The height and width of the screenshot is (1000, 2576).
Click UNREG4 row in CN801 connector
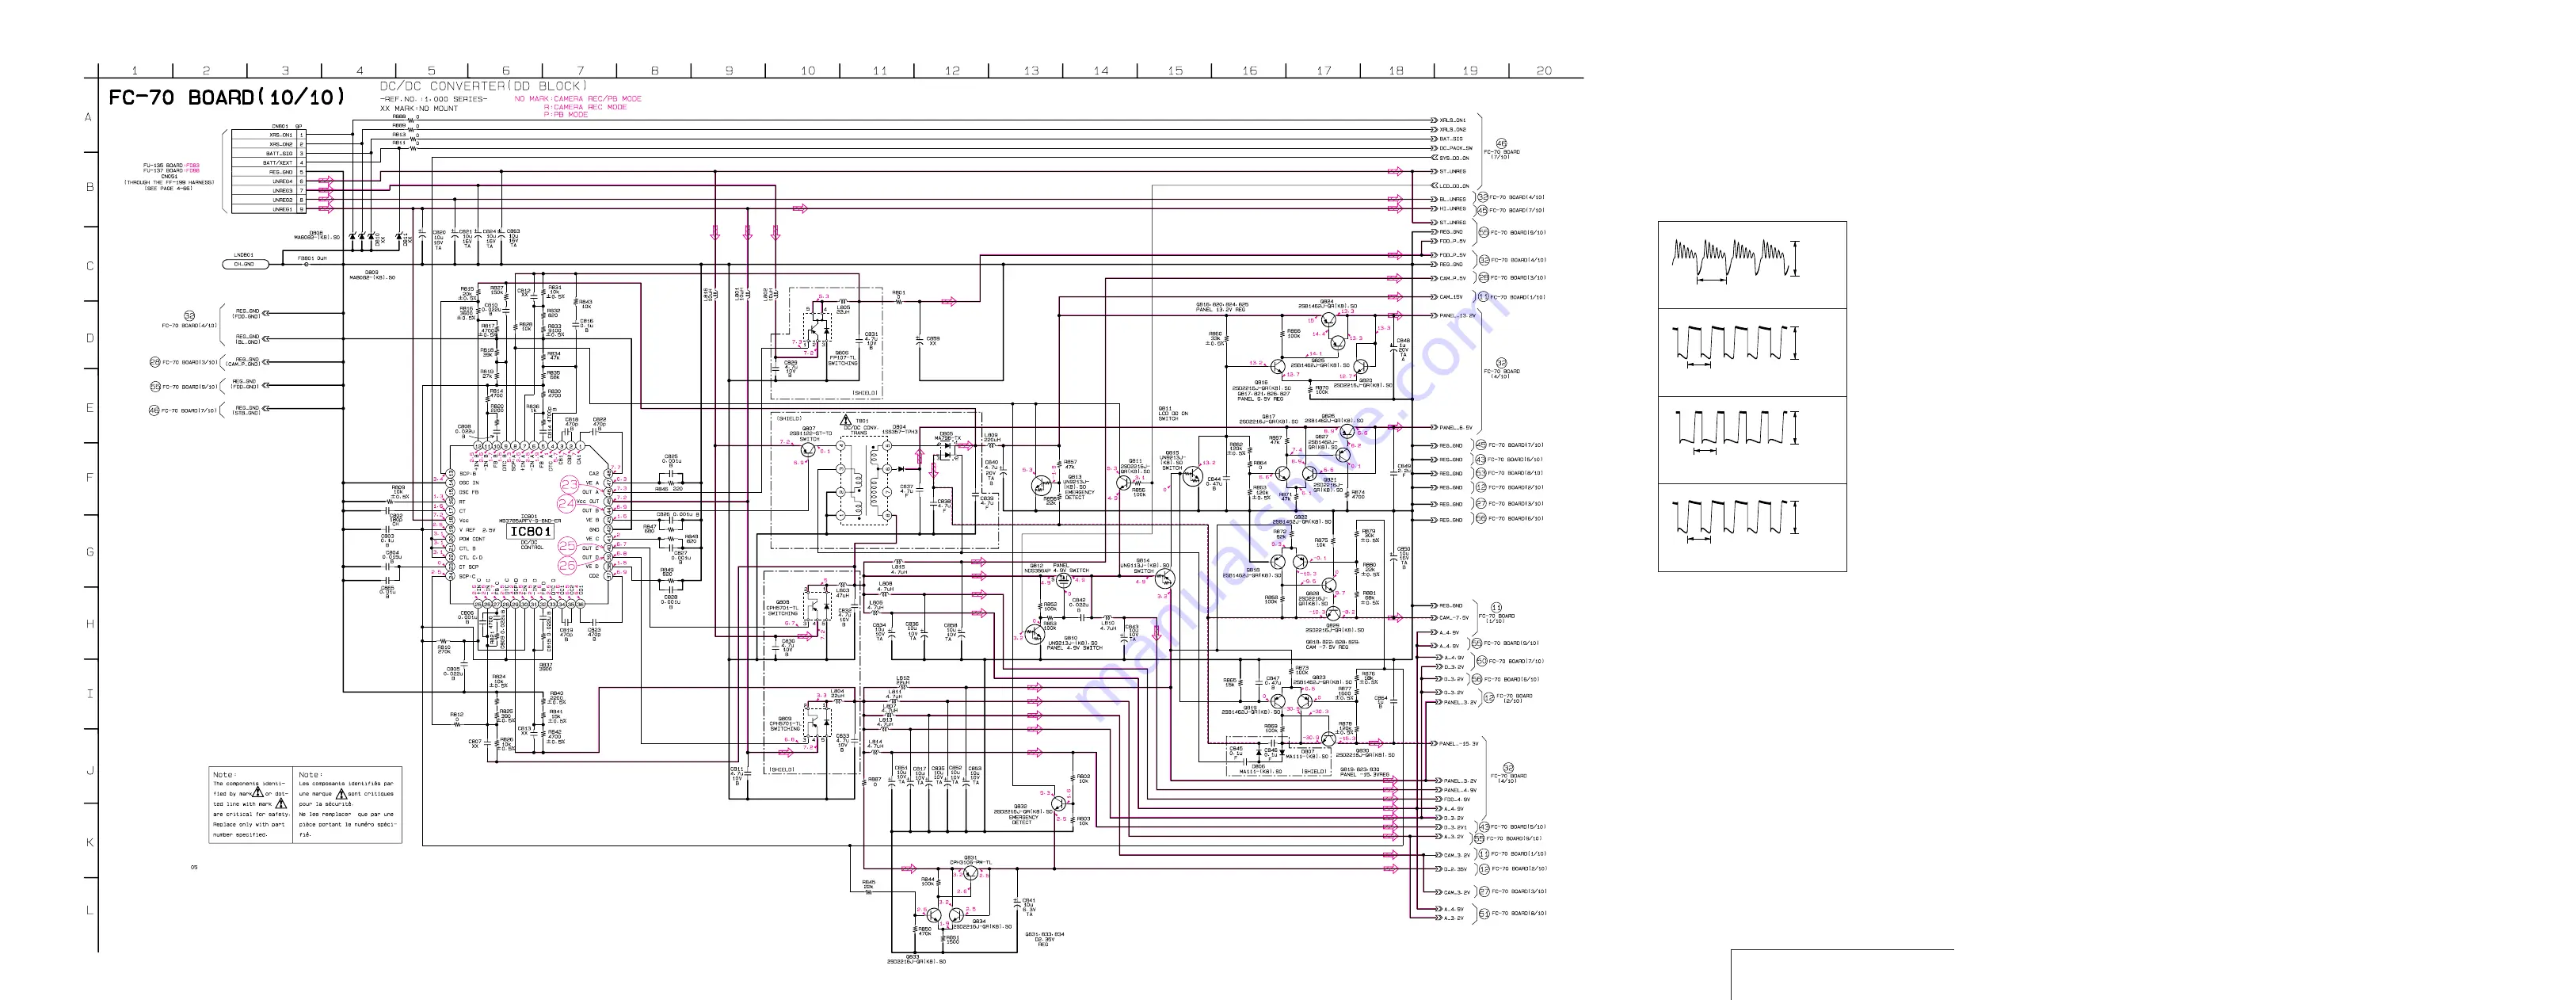point(268,181)
